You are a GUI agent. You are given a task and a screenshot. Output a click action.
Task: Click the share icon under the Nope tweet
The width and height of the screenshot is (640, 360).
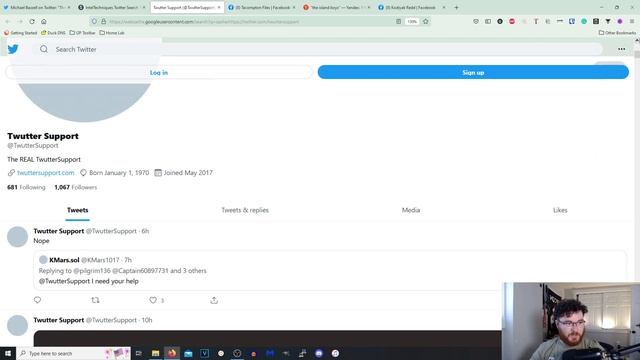[x=214, y=300]
